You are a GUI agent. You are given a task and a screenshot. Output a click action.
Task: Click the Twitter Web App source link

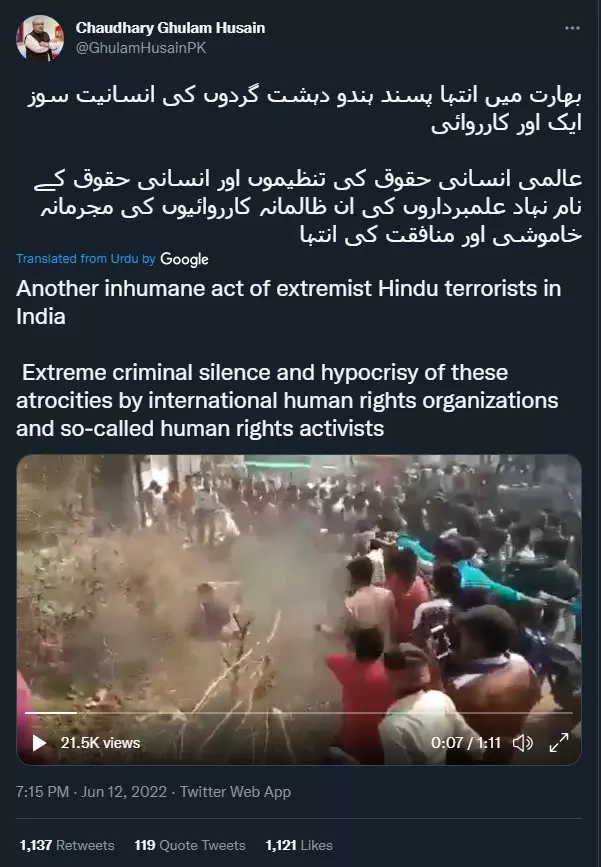click(235, 792)
